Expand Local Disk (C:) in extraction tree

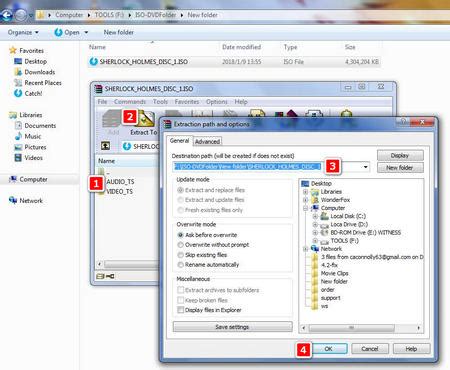coord(315,216)
